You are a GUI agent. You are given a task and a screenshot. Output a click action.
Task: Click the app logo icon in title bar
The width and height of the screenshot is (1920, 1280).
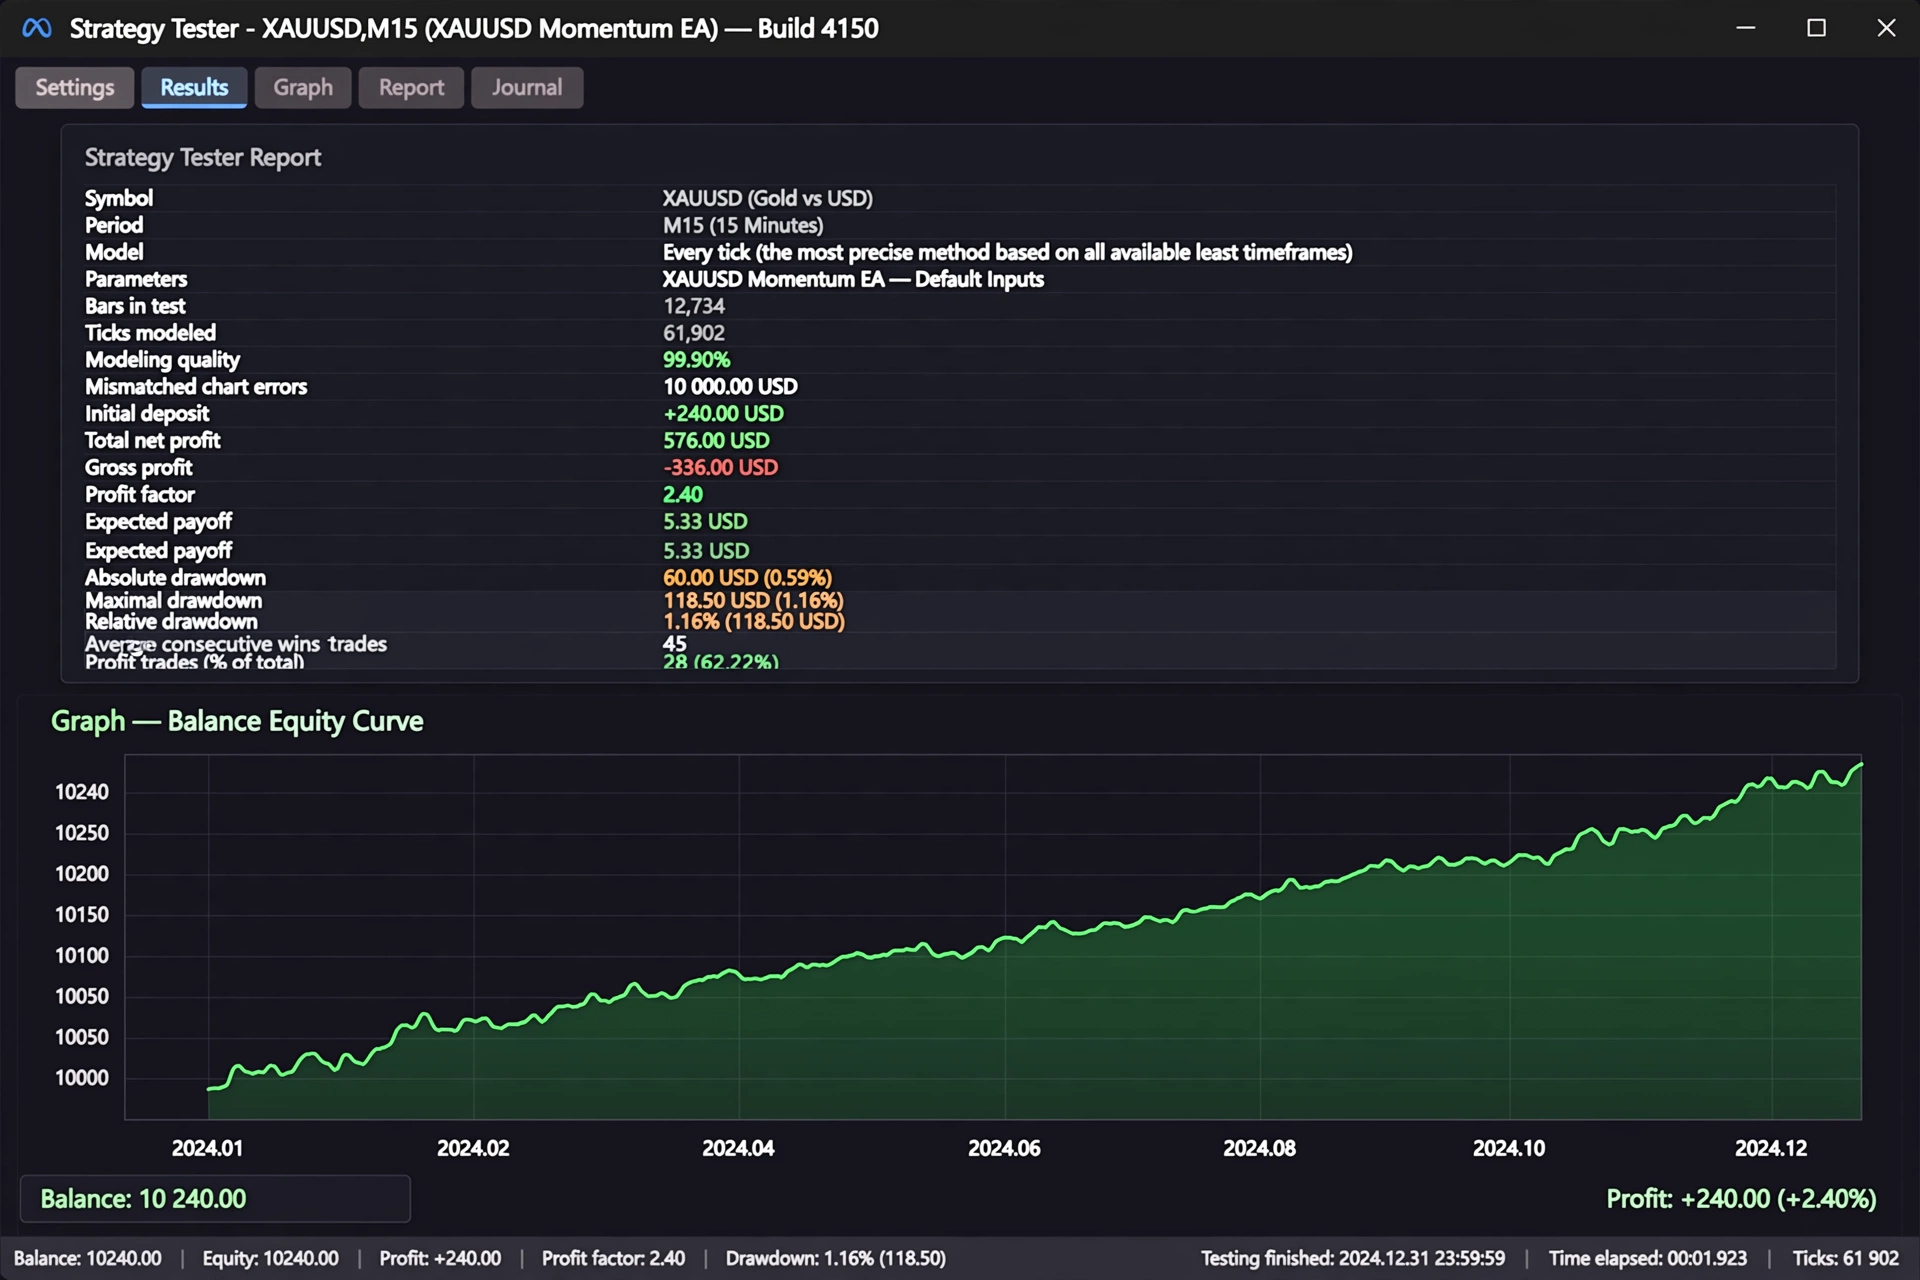pos(37,28)
